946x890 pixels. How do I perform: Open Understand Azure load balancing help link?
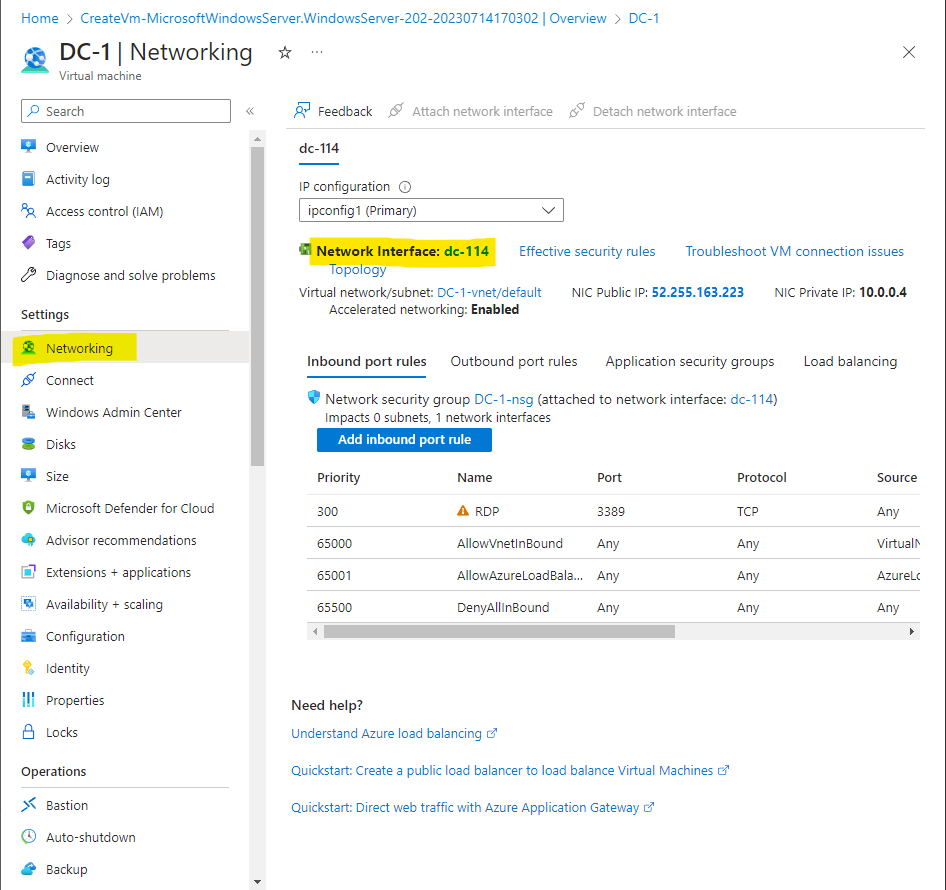pos(394,733)
